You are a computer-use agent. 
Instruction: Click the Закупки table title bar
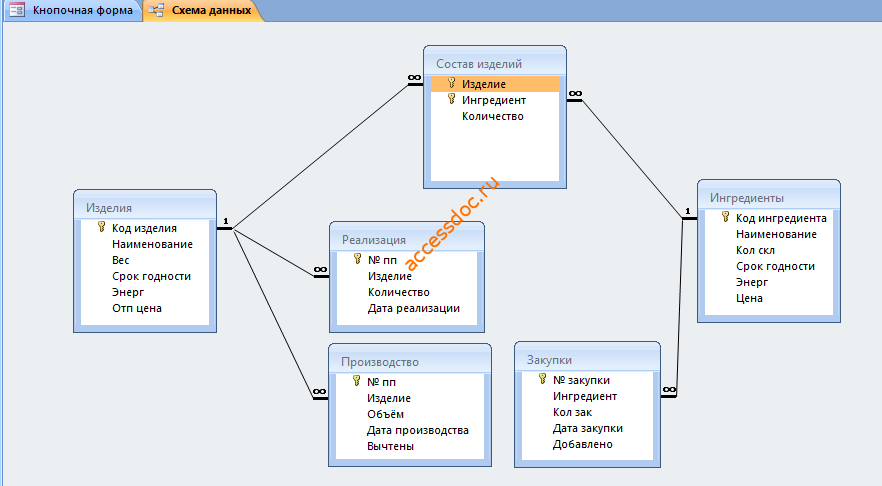(x=587, y=359)
